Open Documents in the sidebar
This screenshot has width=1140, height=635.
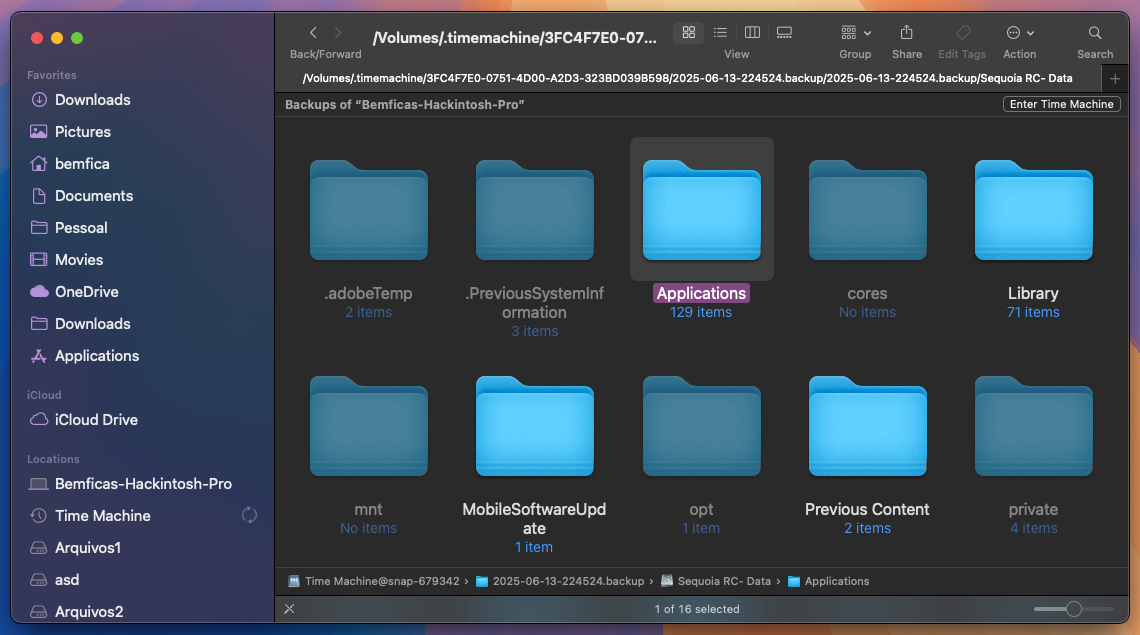(x=81, y=196)
